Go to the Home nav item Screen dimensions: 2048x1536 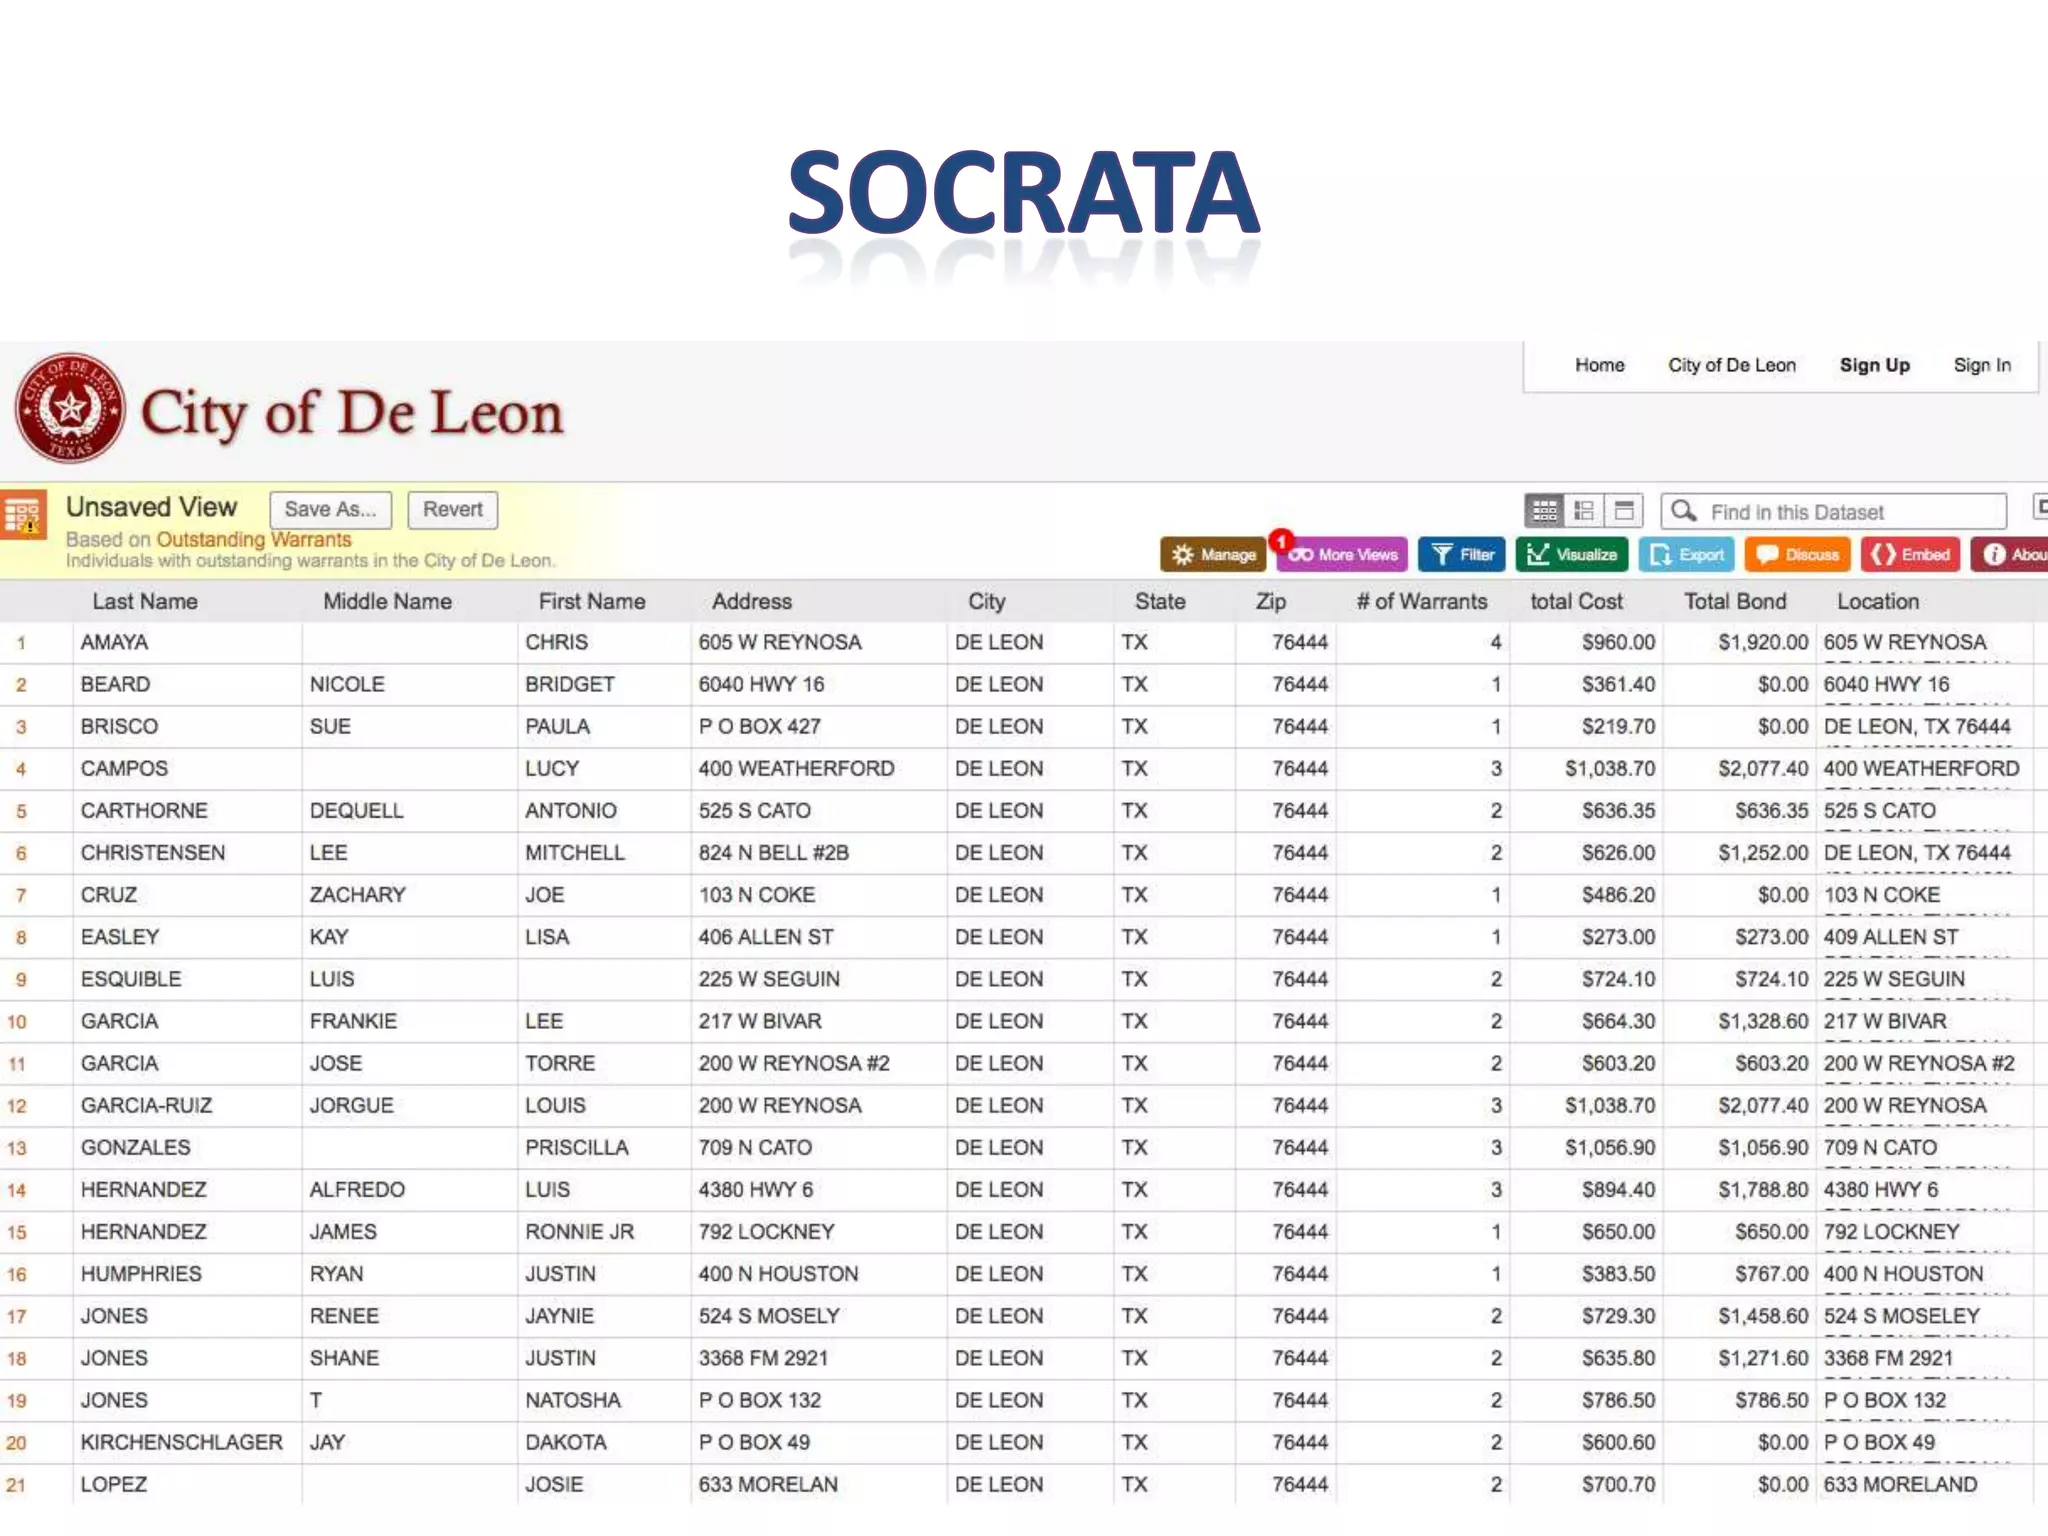pos(1599,366)
